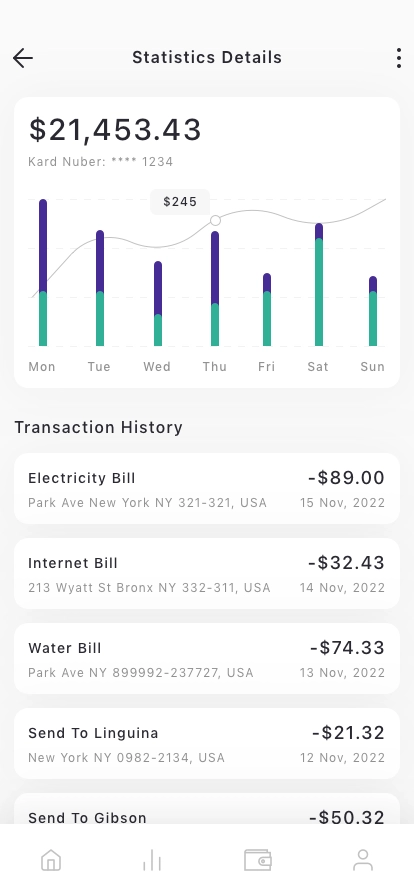The width and height of the screenshot is (414, 896).
Task: Select the Sun label on the chart axis
Action: (372, 367)
